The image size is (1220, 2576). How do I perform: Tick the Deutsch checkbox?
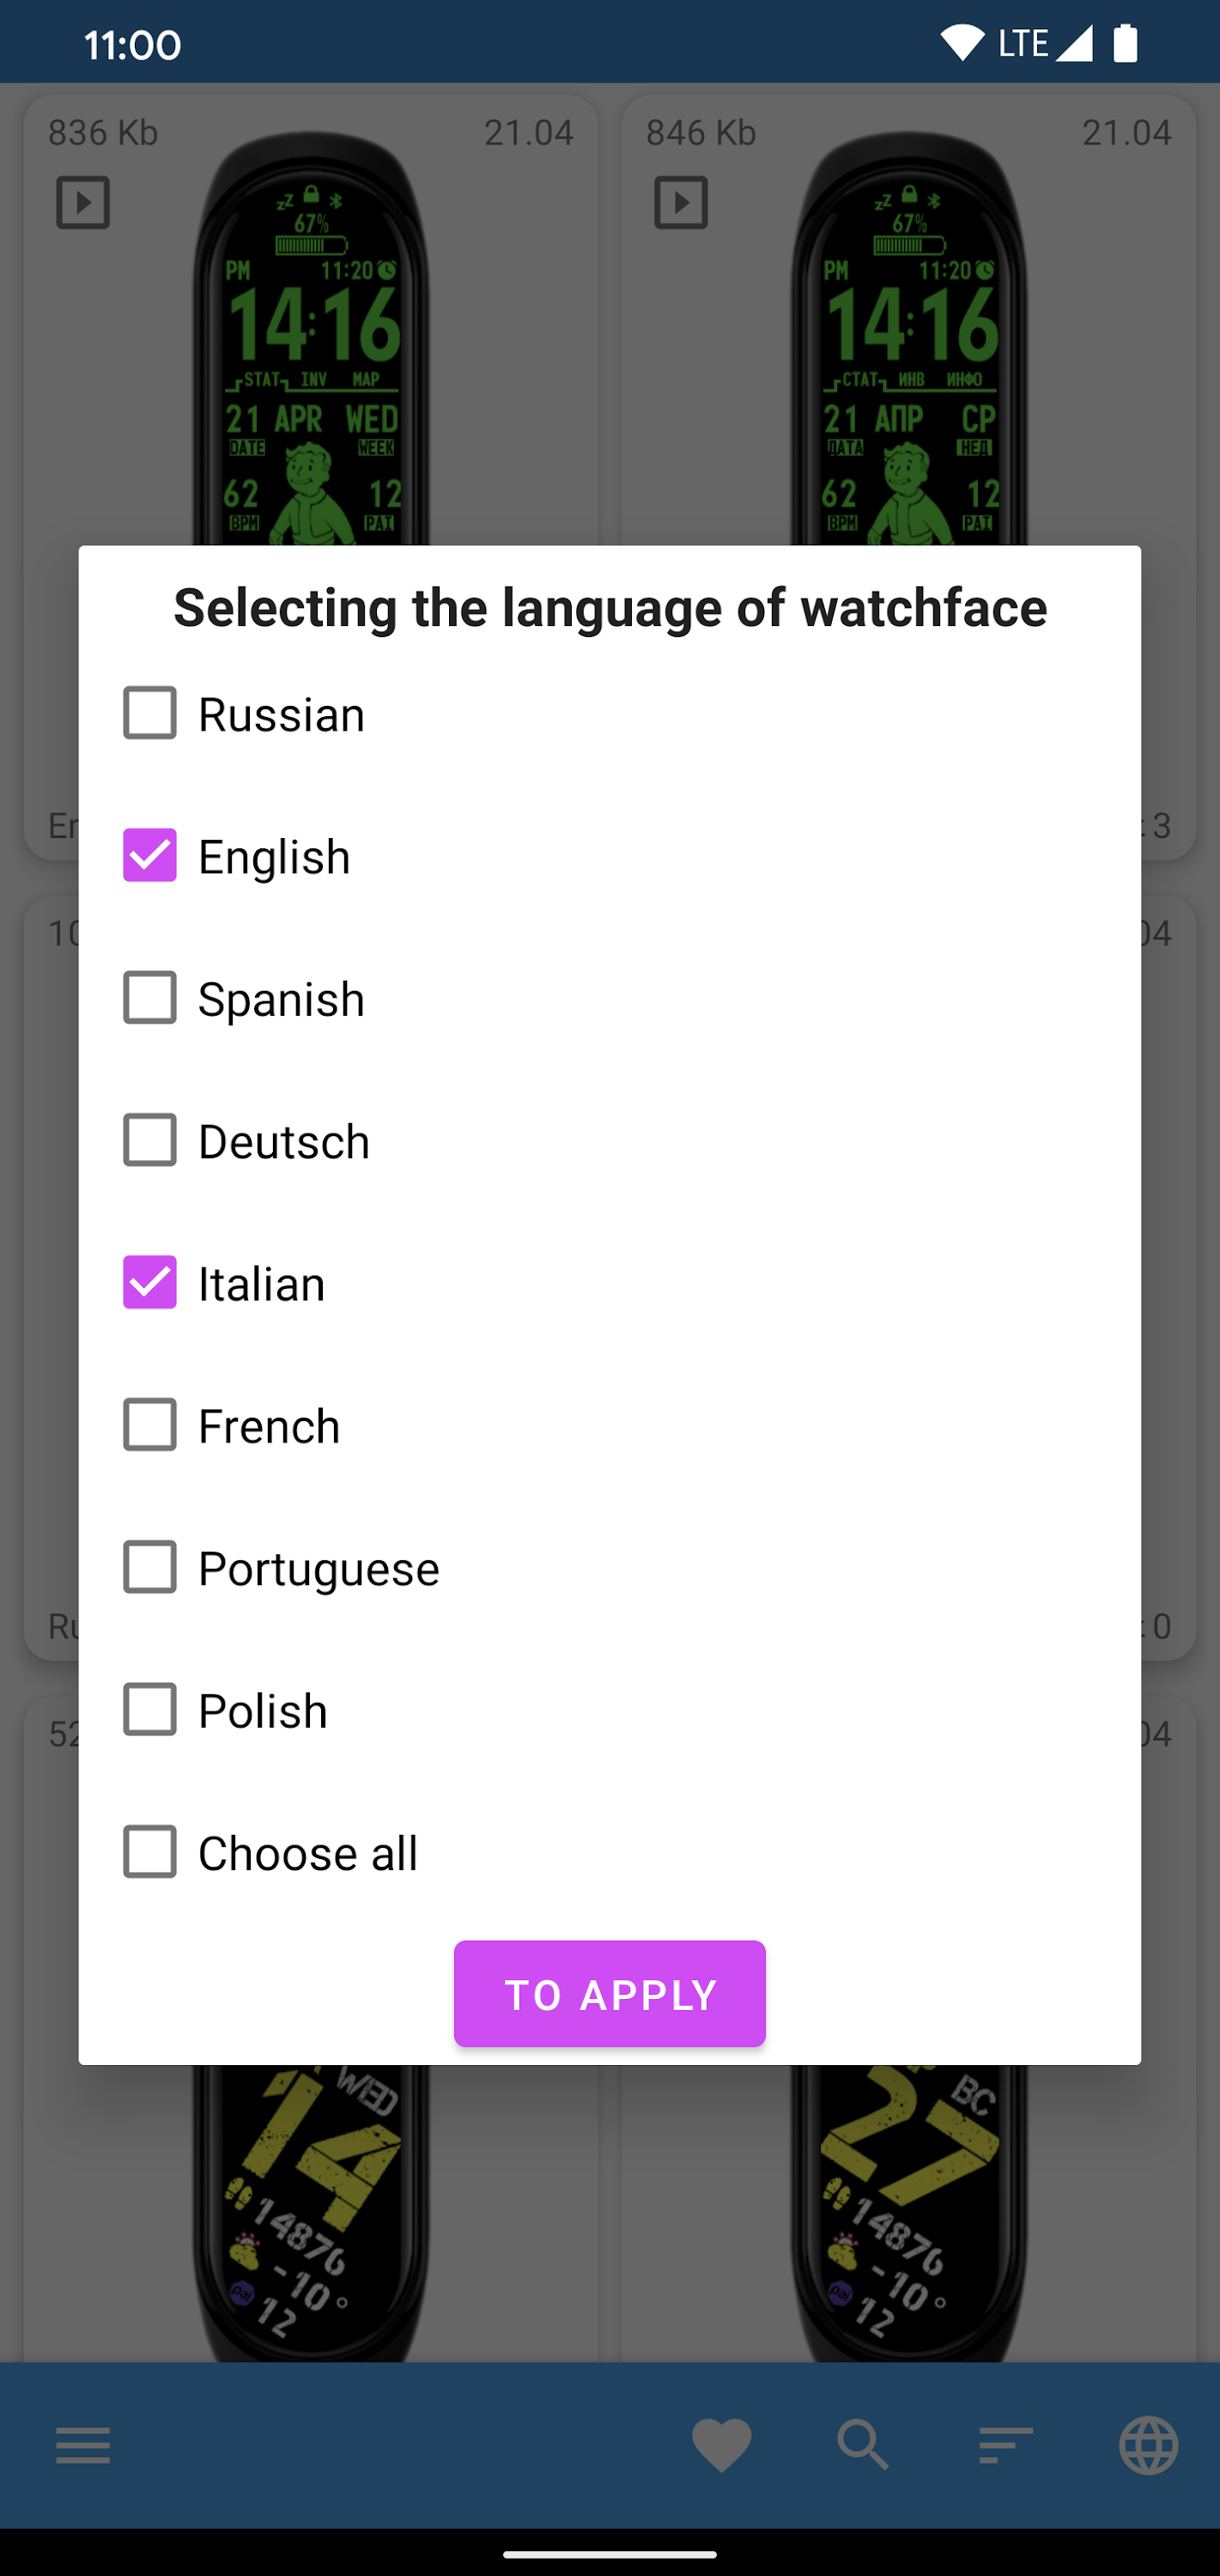[x=150, y=1140]
